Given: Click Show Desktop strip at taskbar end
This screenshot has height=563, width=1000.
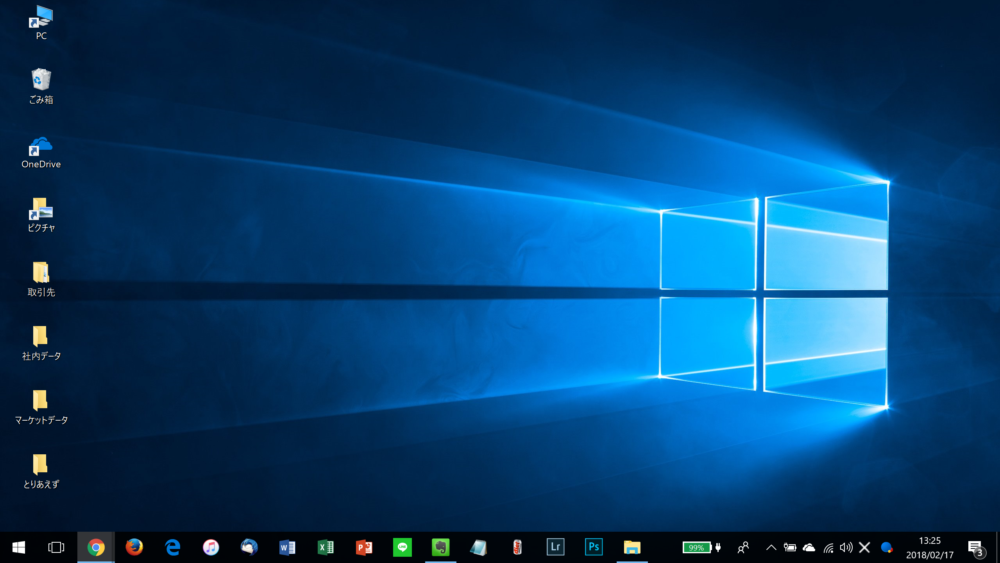Looking at the screenshot, I should [x=997, y=547].
